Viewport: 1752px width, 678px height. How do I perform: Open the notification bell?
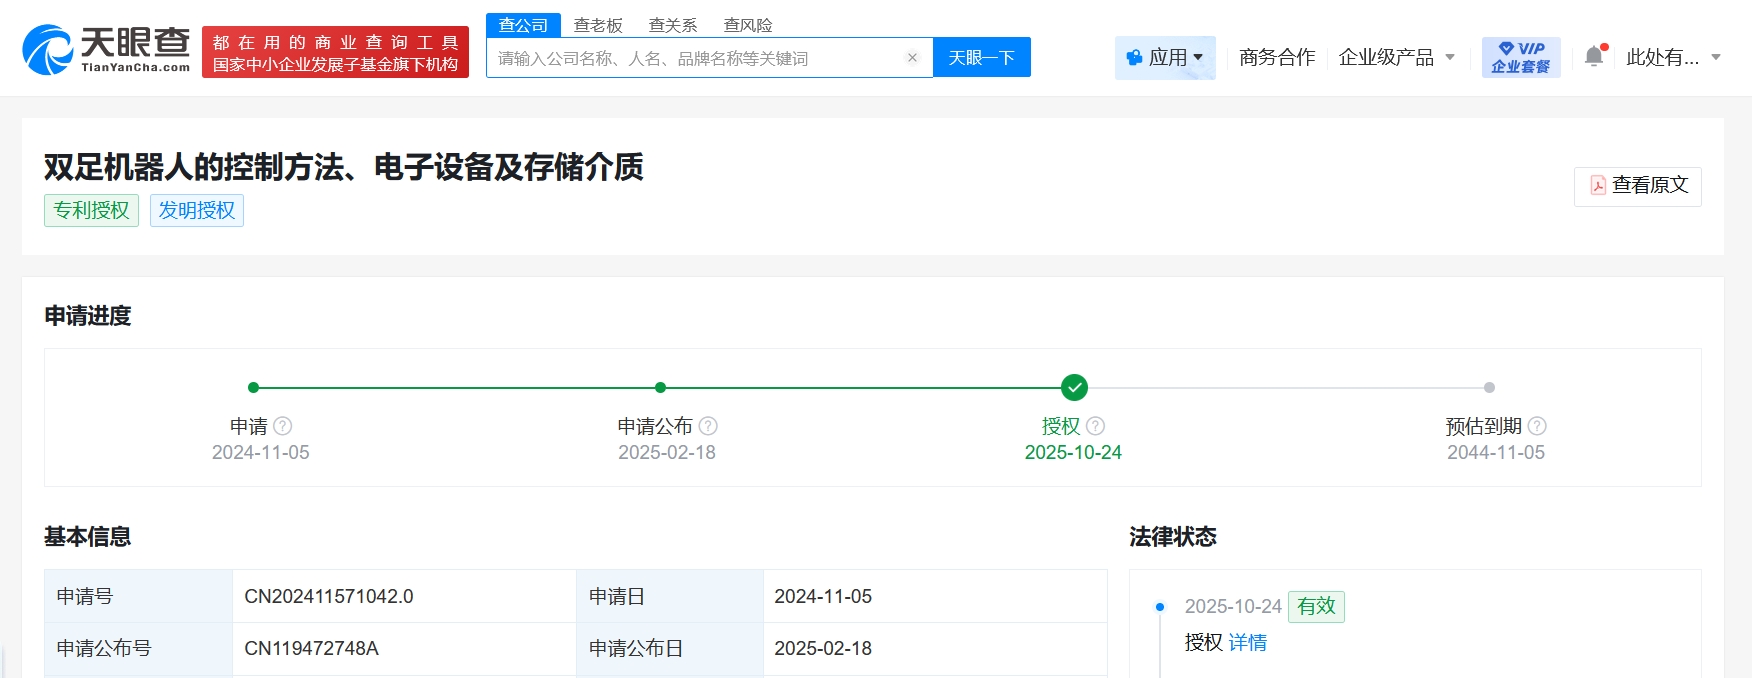(x=1594, y=57)
